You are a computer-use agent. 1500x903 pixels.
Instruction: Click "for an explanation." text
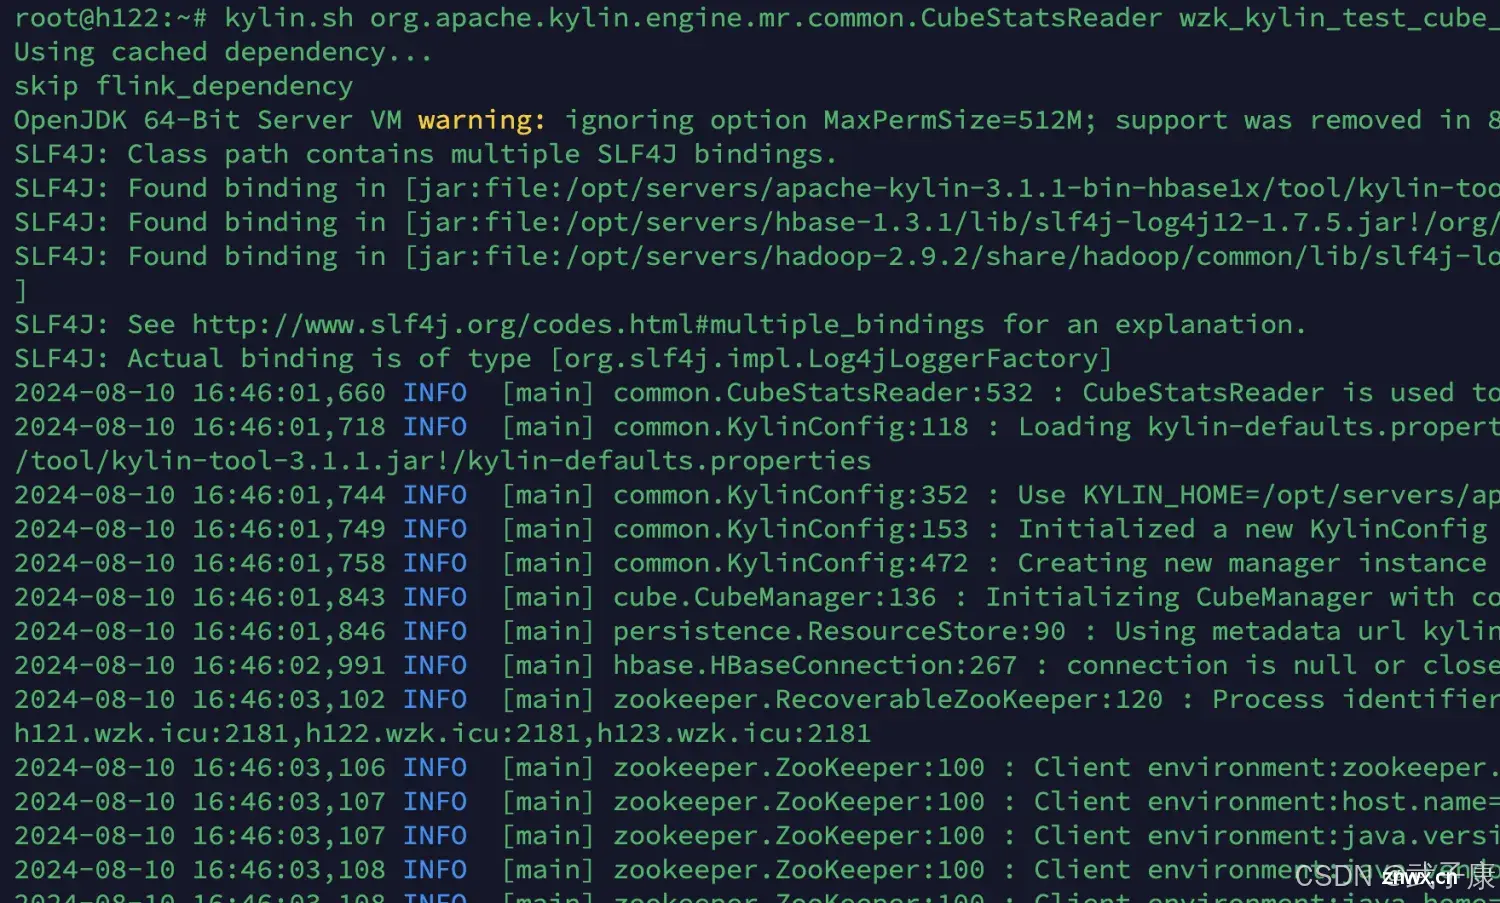(x=1154, y=325)
